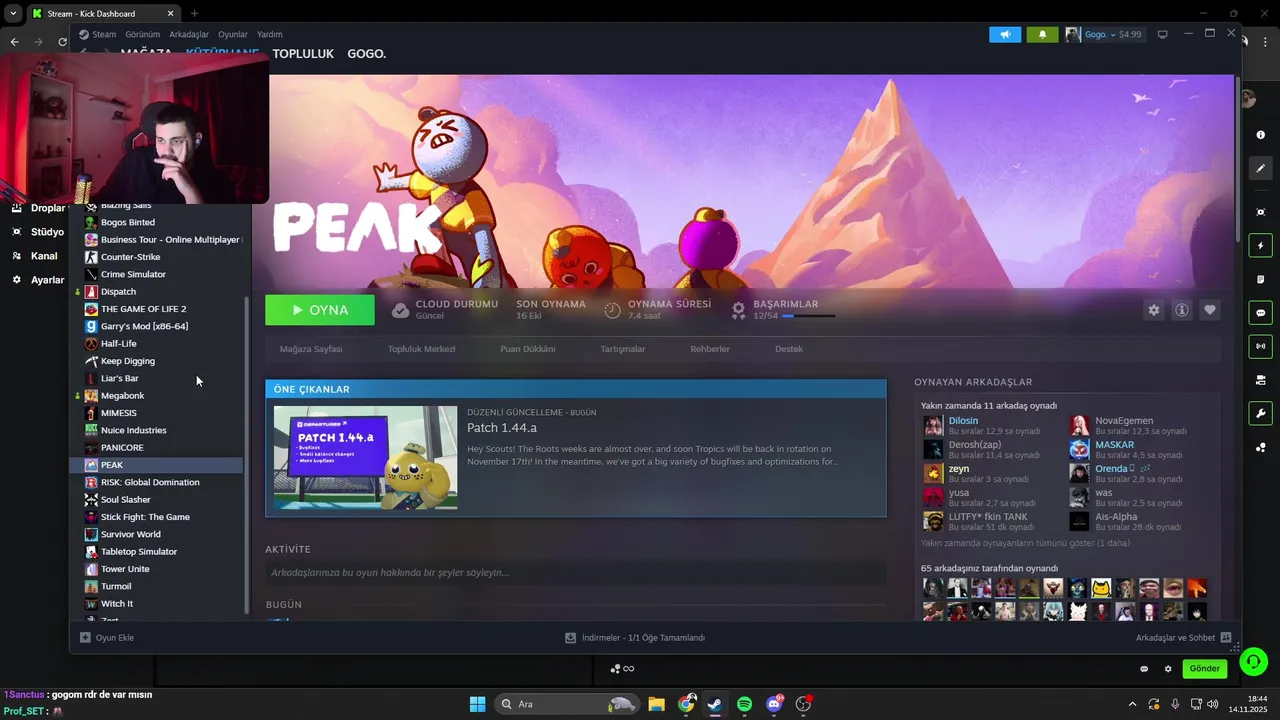The width and height of the screenshot is (1280, 720).
Task: Select Bogos Binted in library list
Action: (127, 222)
